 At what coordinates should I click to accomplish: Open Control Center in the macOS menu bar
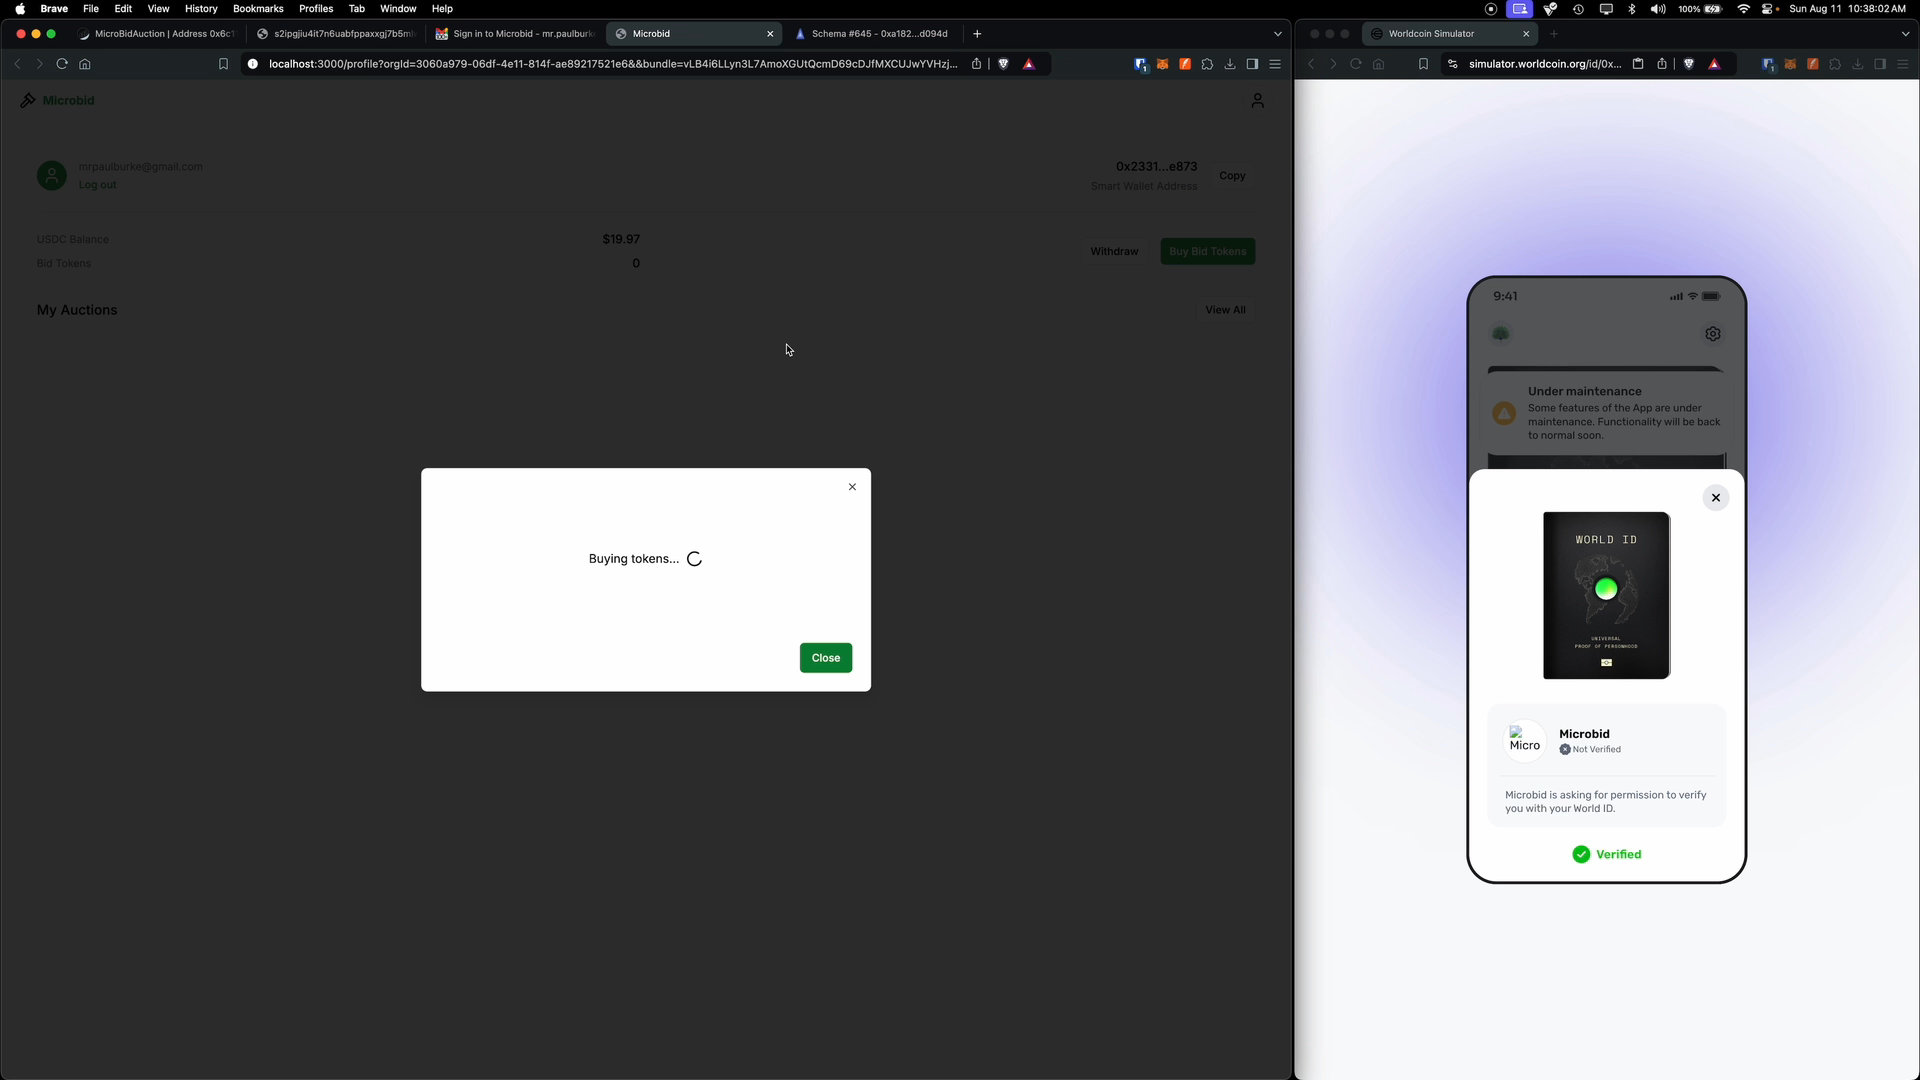1768,9
